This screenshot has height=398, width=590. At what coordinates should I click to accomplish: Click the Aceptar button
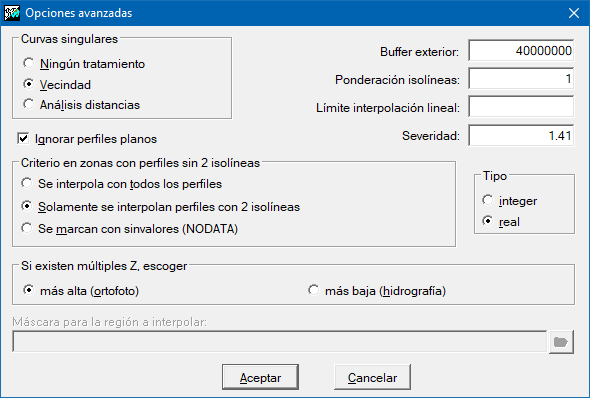[x=260, y=377]
